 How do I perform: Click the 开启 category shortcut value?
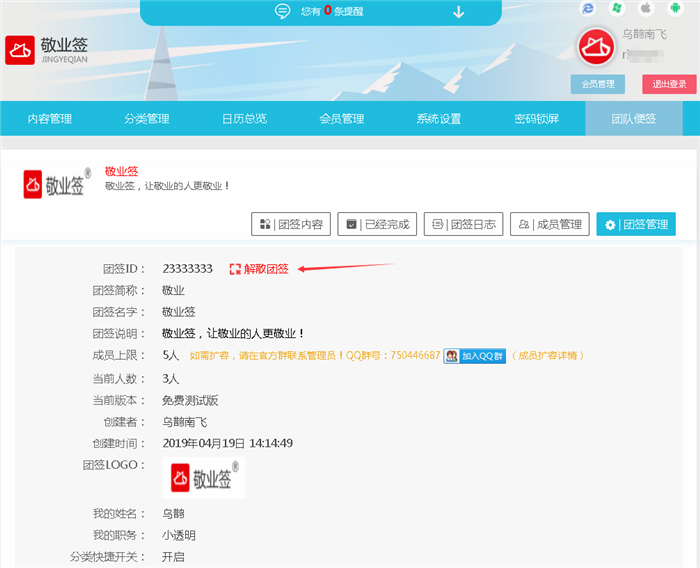click(173, 557)
